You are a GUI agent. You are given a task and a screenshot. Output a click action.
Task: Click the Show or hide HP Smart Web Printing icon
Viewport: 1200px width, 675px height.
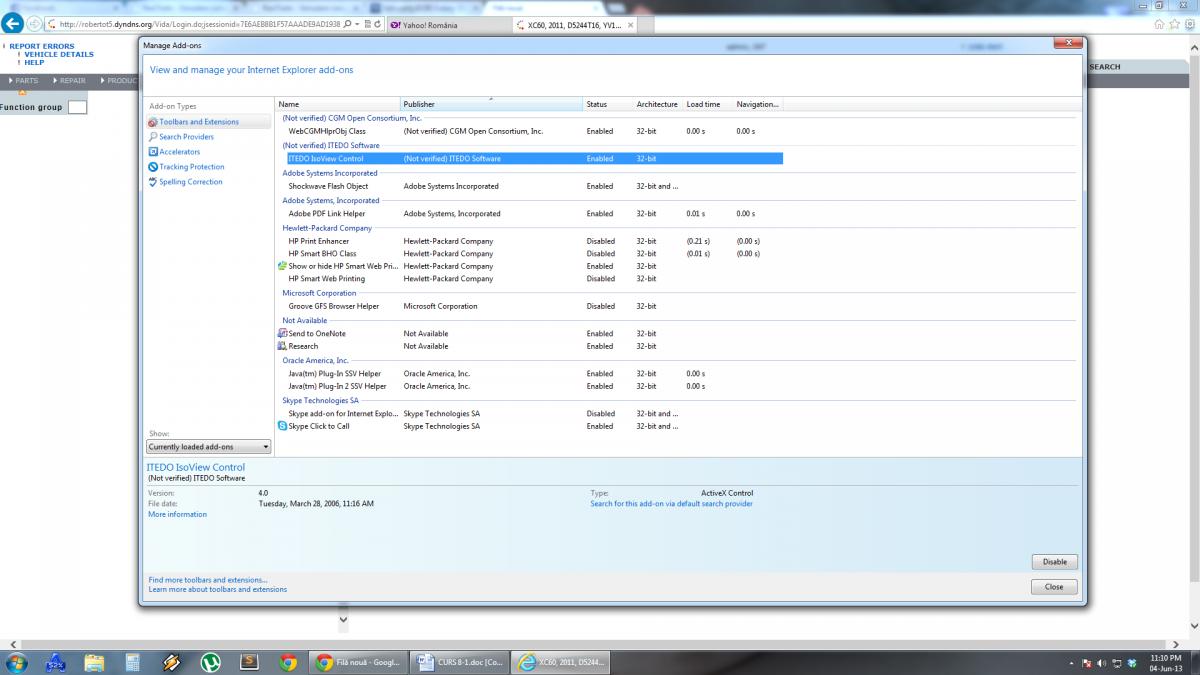pyautogui.click(x=282, y=266)
